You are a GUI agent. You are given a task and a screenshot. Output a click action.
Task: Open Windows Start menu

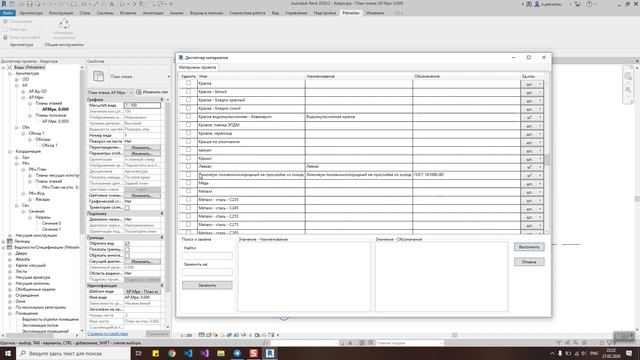point(8,353)
